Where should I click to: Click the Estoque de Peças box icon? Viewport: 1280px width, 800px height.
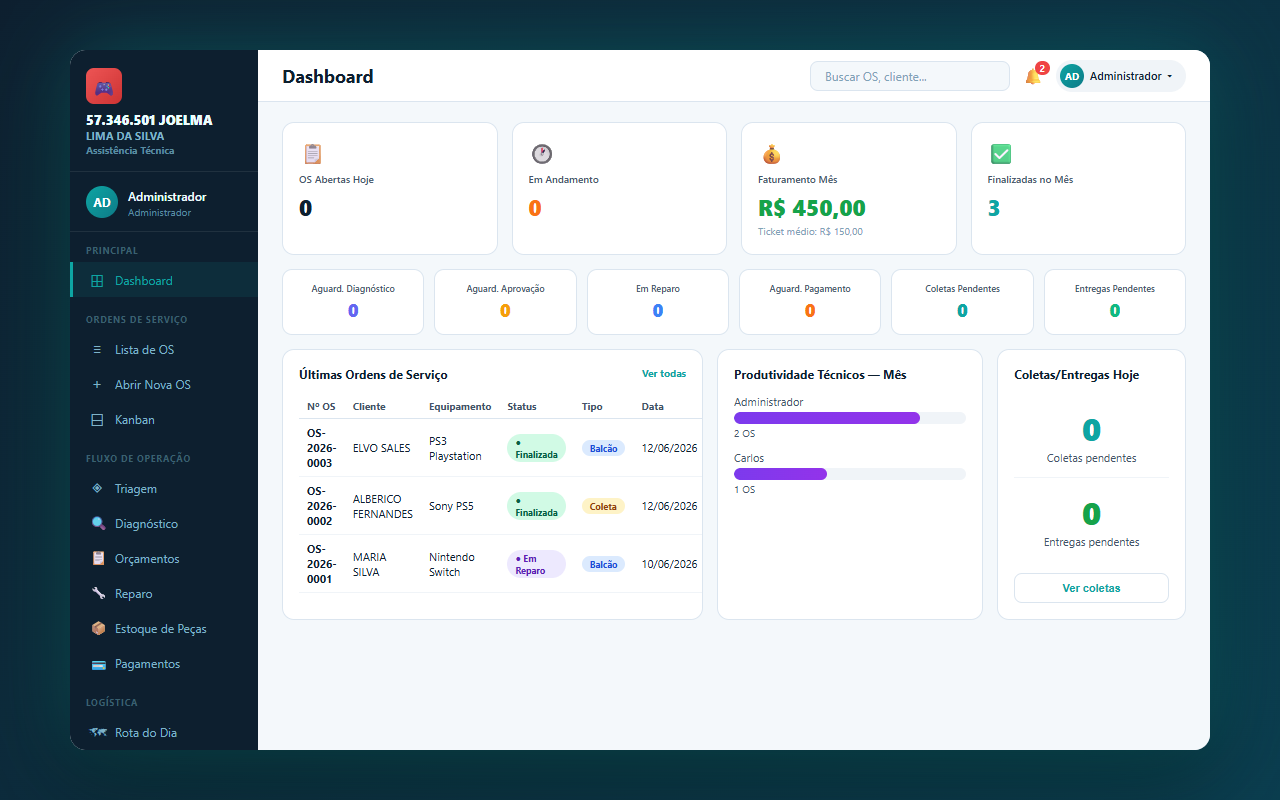(98, 629)
